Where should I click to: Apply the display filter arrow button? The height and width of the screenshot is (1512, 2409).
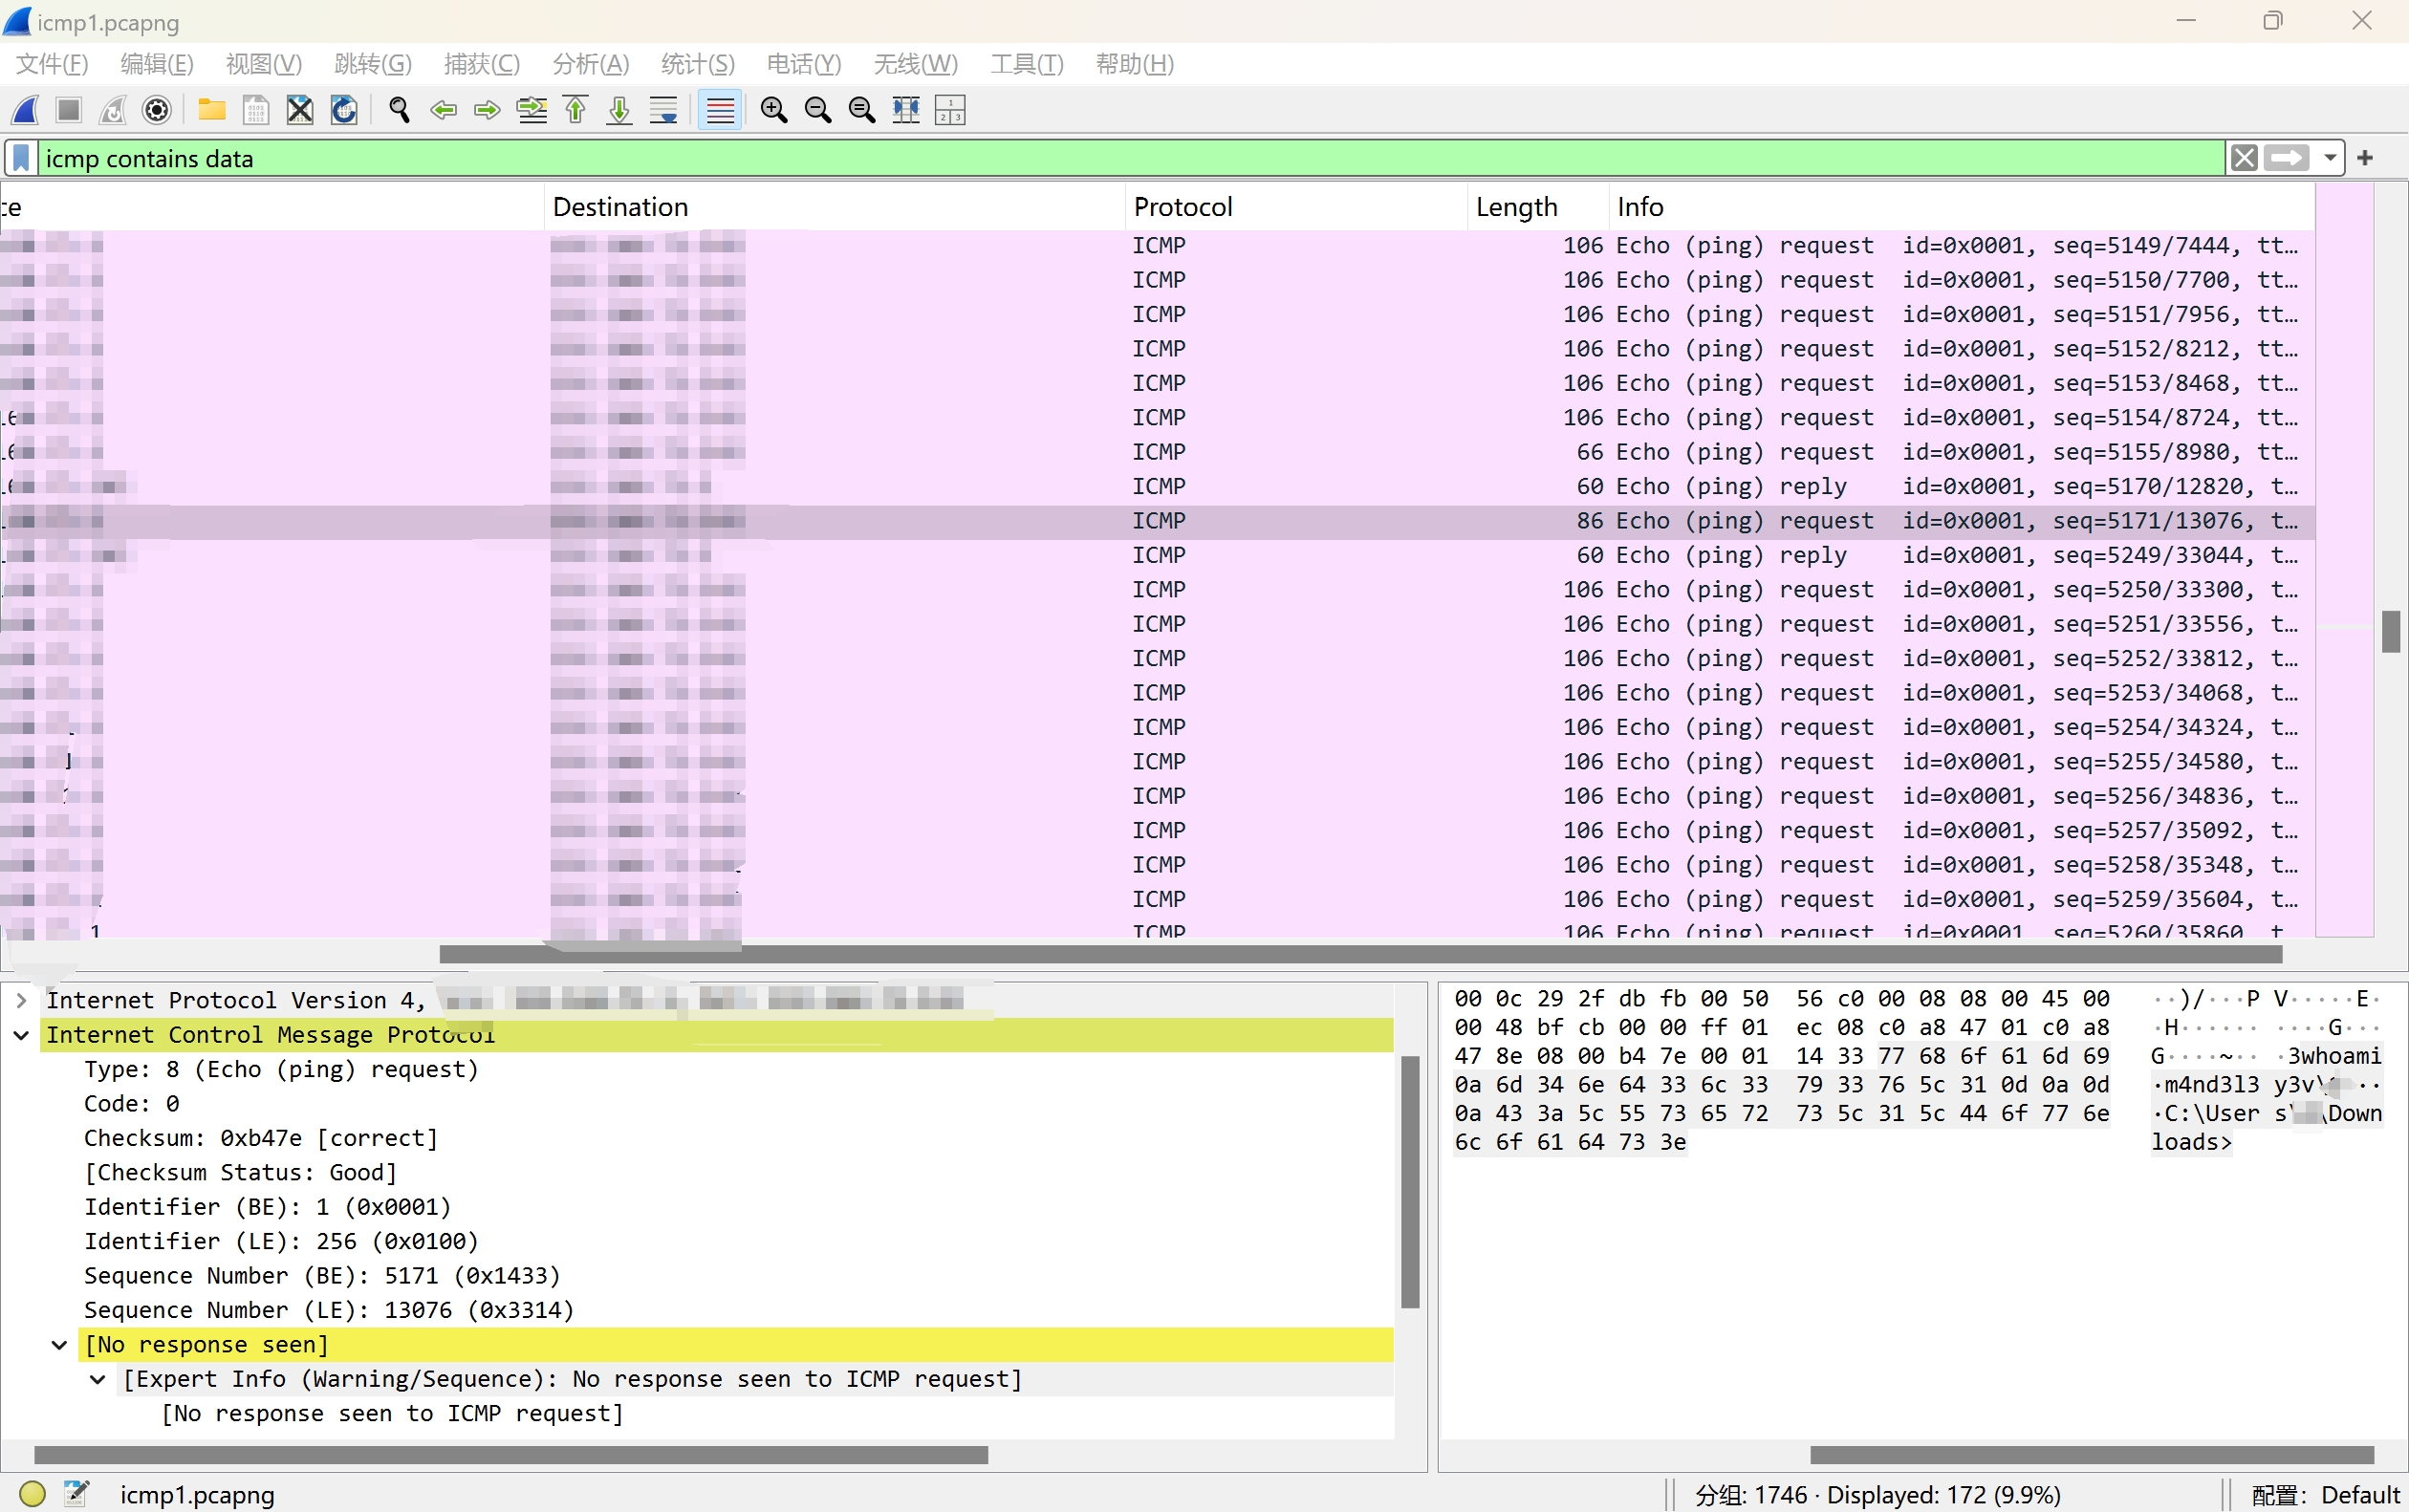click(2287, 158)
